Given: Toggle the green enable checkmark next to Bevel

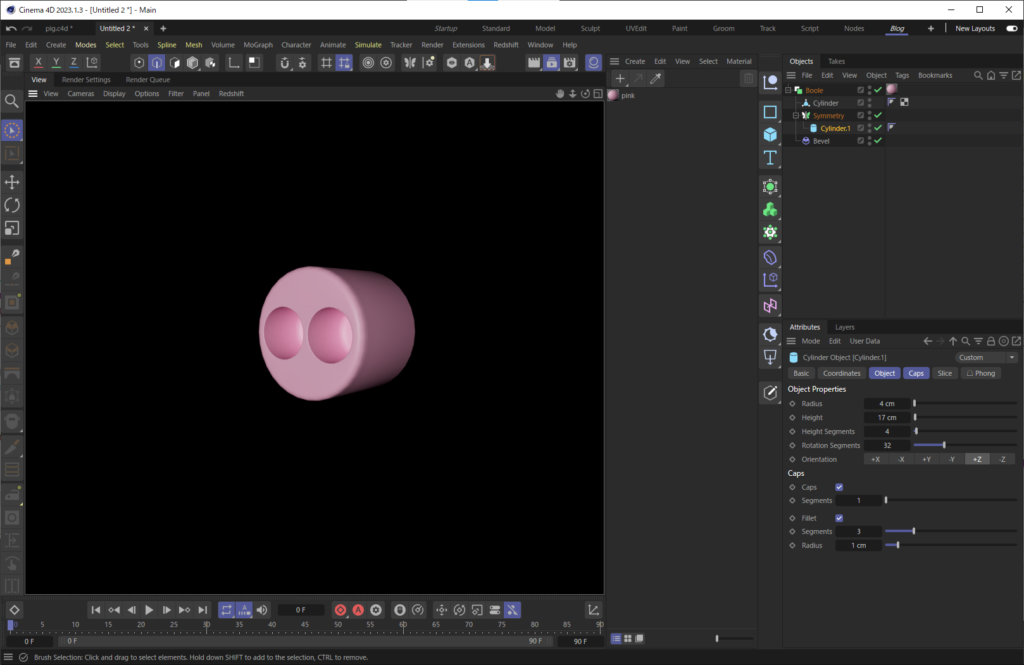Looking at the screenshot, I should pyautogui.click(x=877, y=141).
